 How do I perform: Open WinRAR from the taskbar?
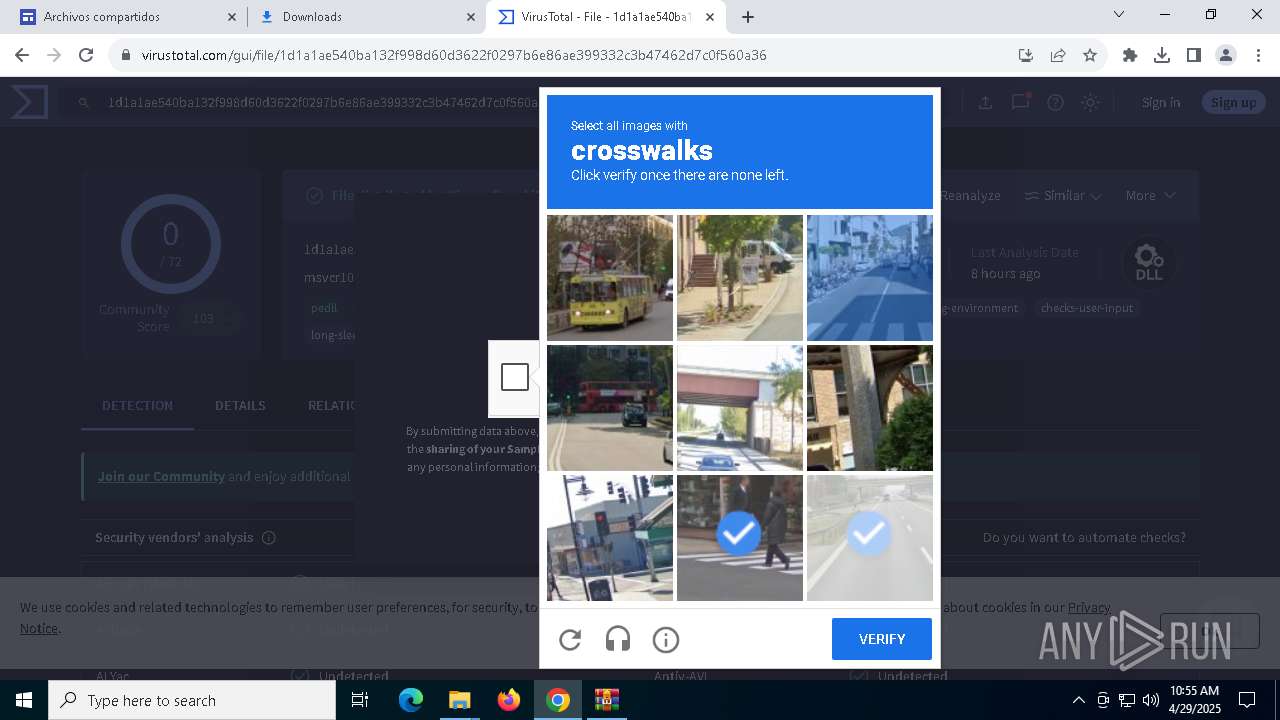pyautogui.click(x=607, y=700)
